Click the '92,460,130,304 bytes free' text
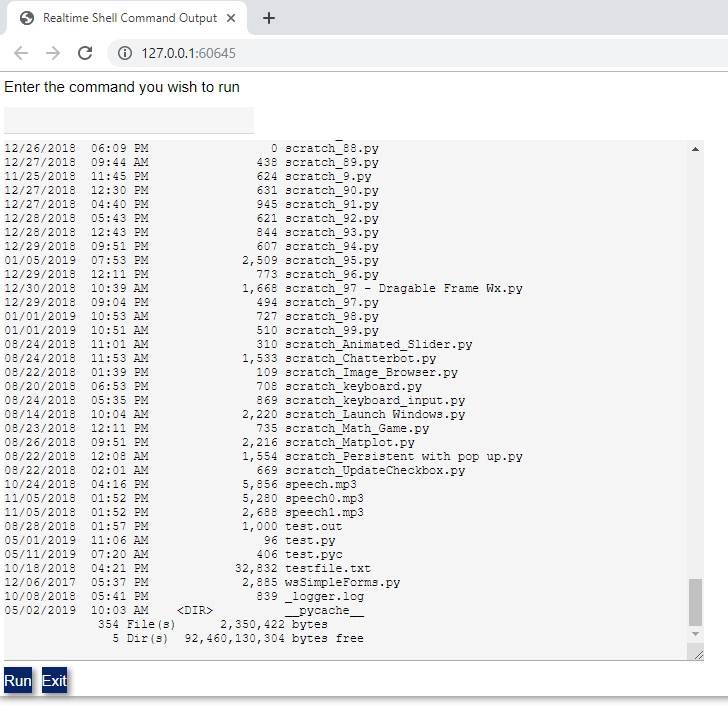The height and width of the screenshot is (720, 728). click(274, 638)
